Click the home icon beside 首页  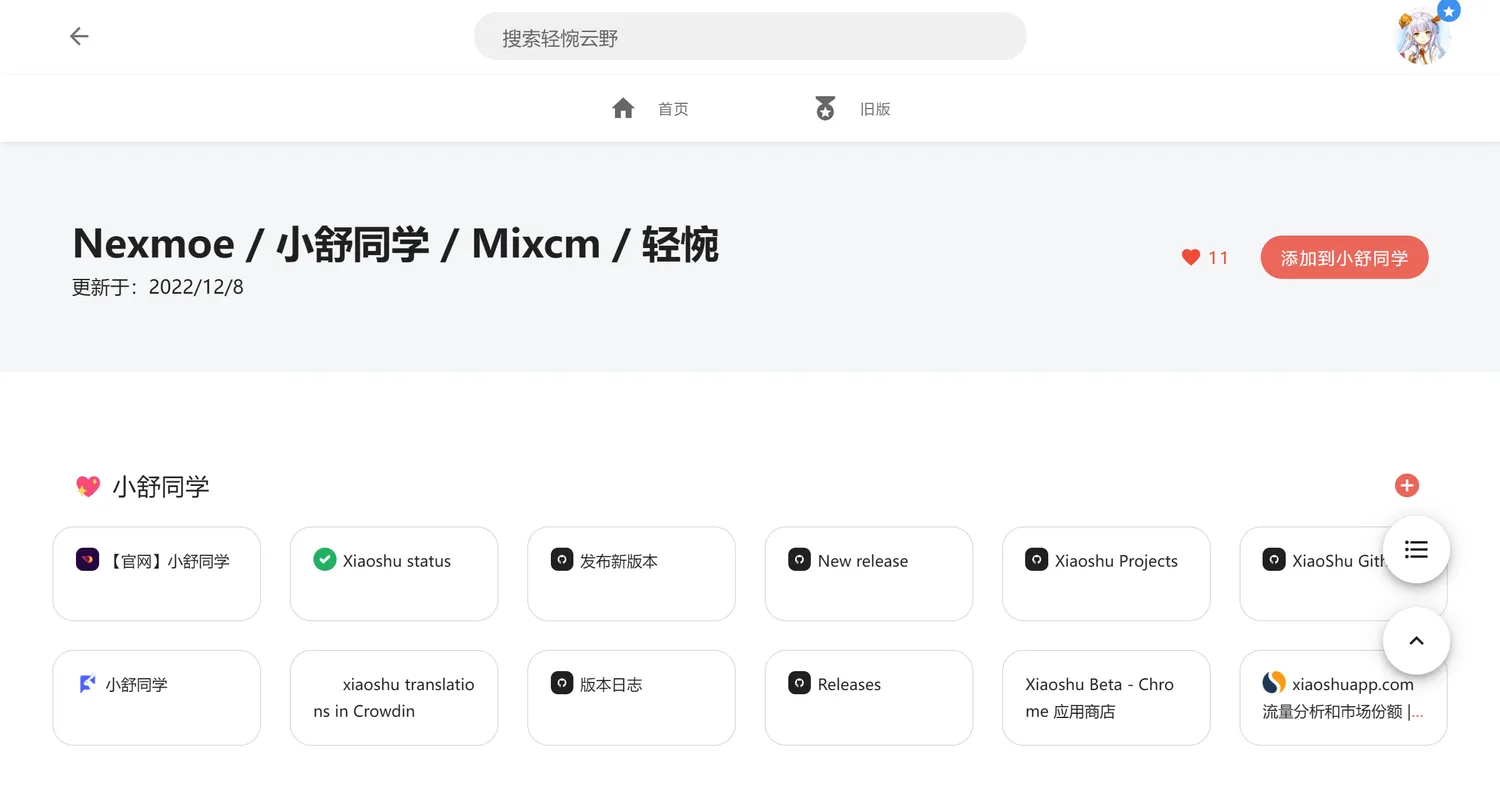click(x=623, y=108)
